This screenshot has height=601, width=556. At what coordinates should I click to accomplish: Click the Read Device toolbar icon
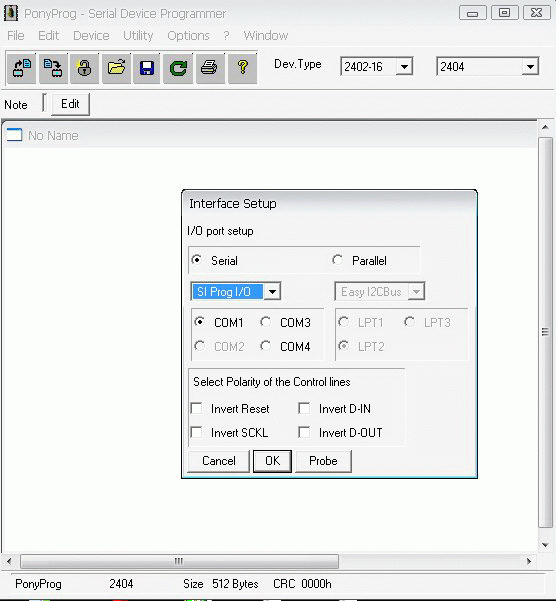point(21,68)
